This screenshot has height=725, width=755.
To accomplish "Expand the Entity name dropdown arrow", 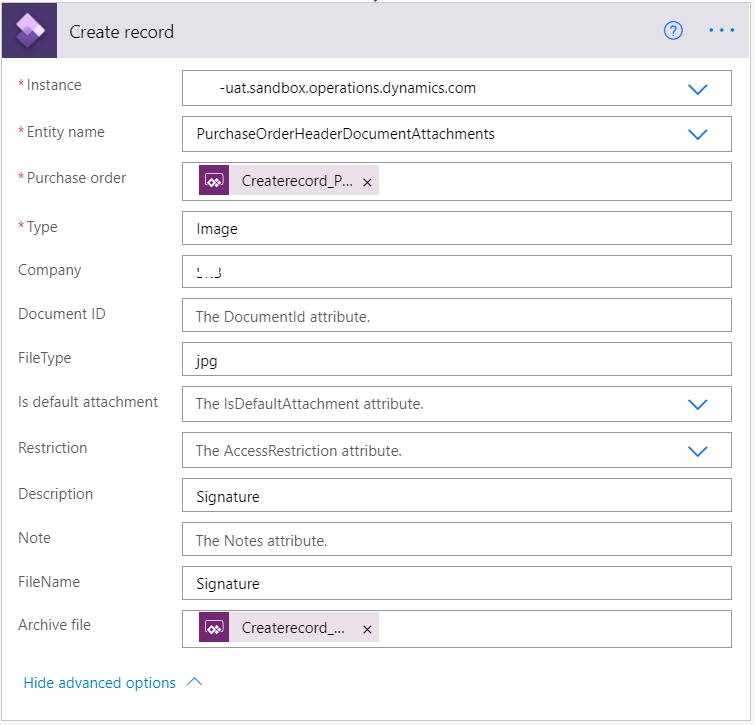I will 697,134.
